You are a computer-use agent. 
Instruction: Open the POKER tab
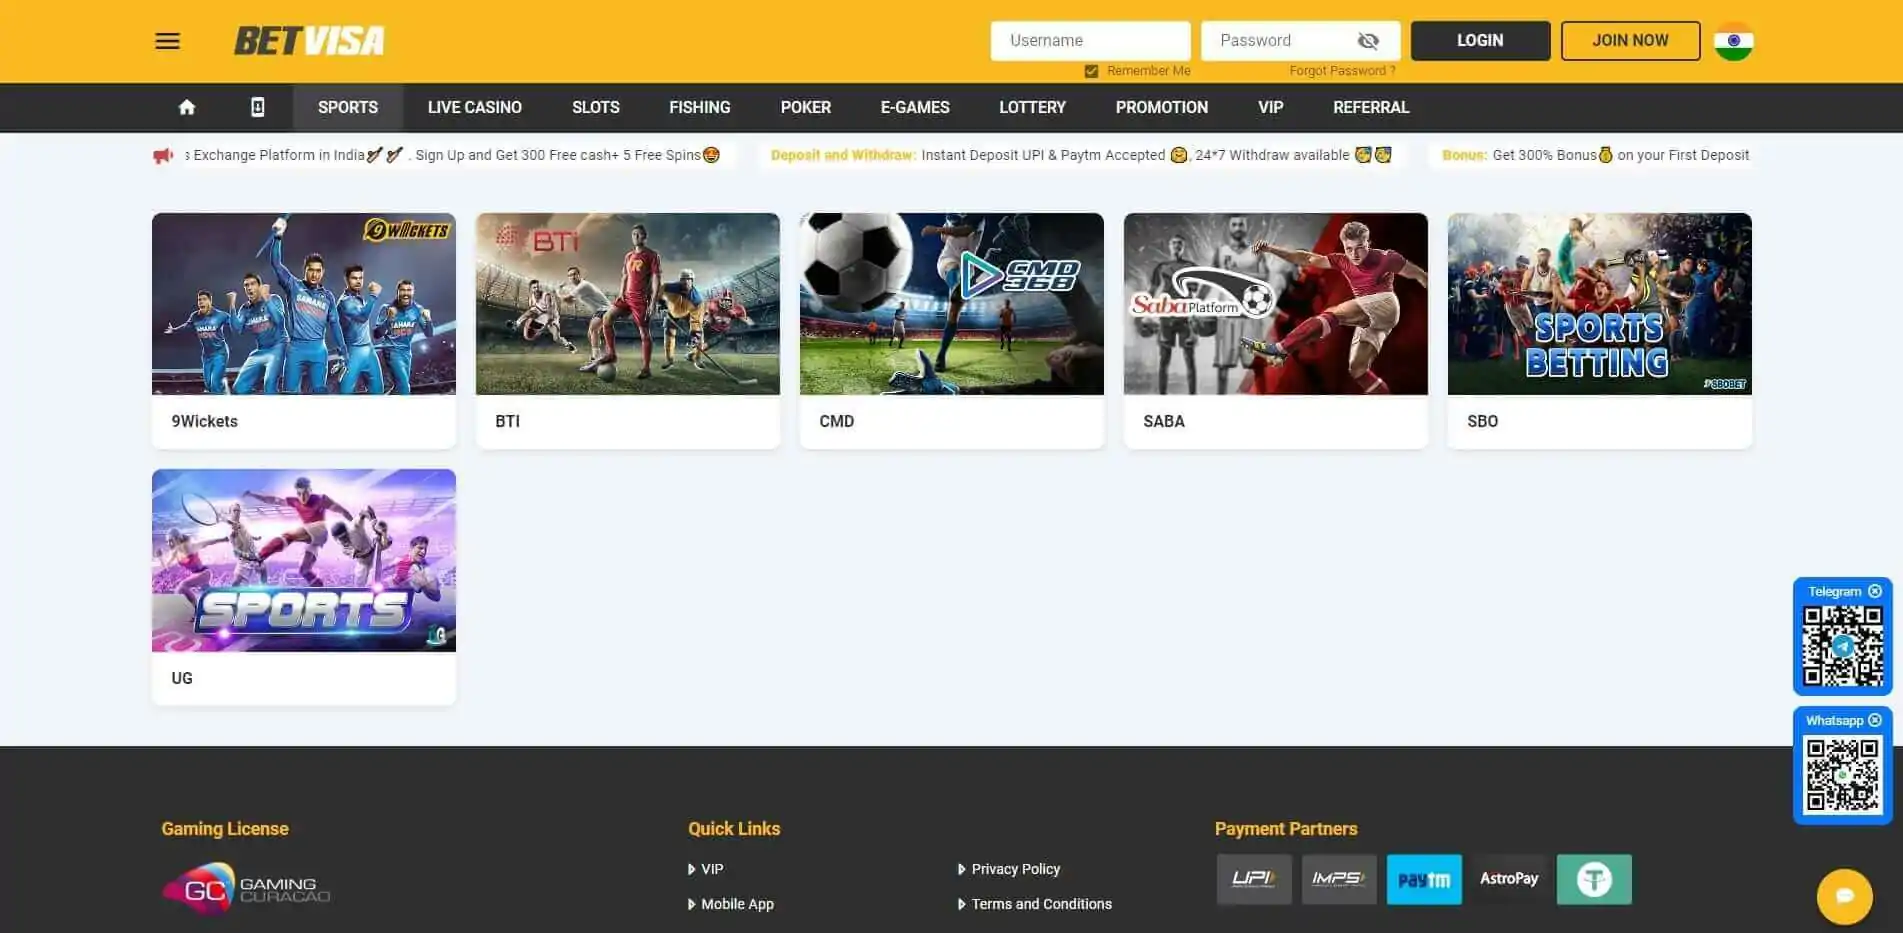(x=806, y=107)
